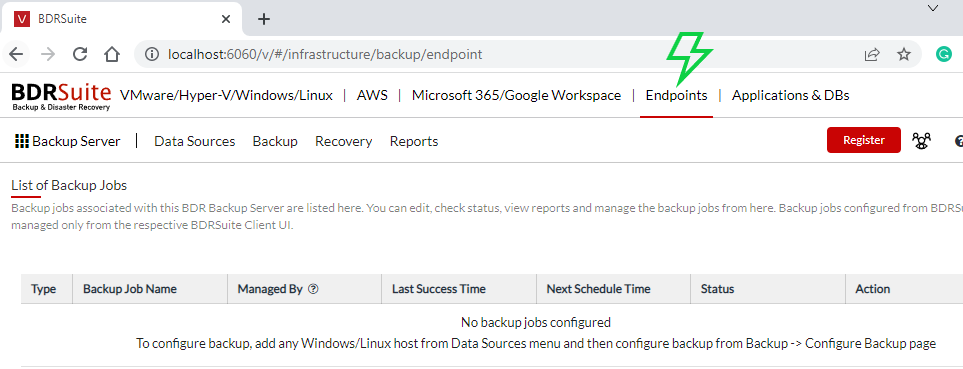This screenshot has height=369, width=963.
Task: Click the browser back arrow
Action: (x=16, y=54)
